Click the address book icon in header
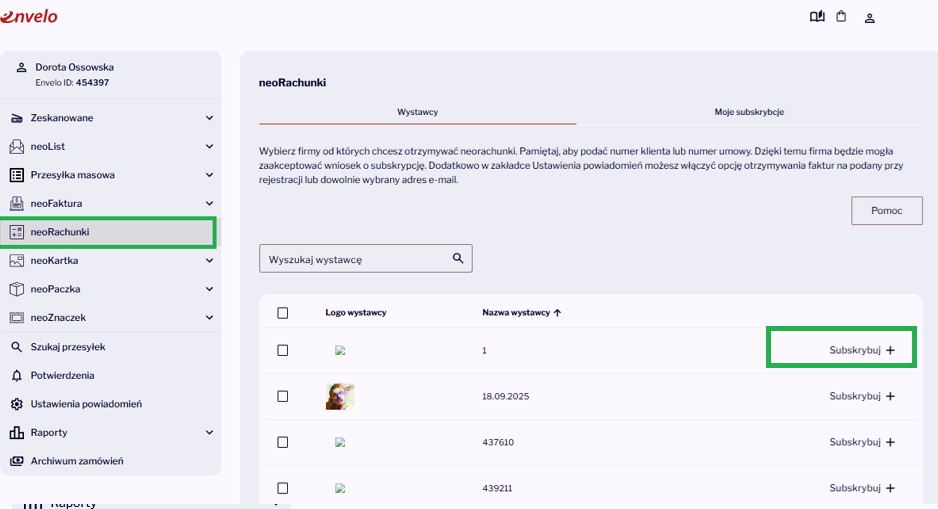 tap(817, 16)
